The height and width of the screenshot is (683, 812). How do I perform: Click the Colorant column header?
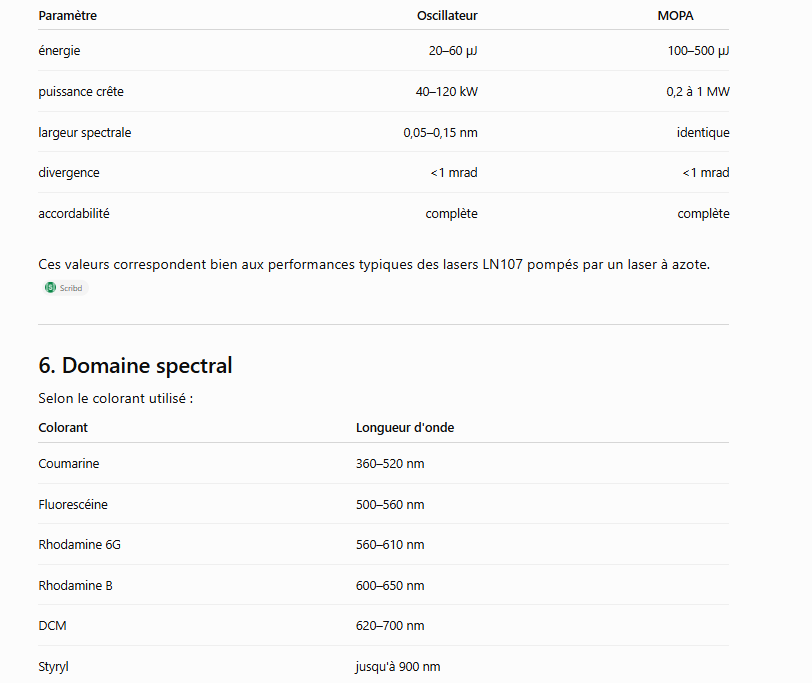63,428
